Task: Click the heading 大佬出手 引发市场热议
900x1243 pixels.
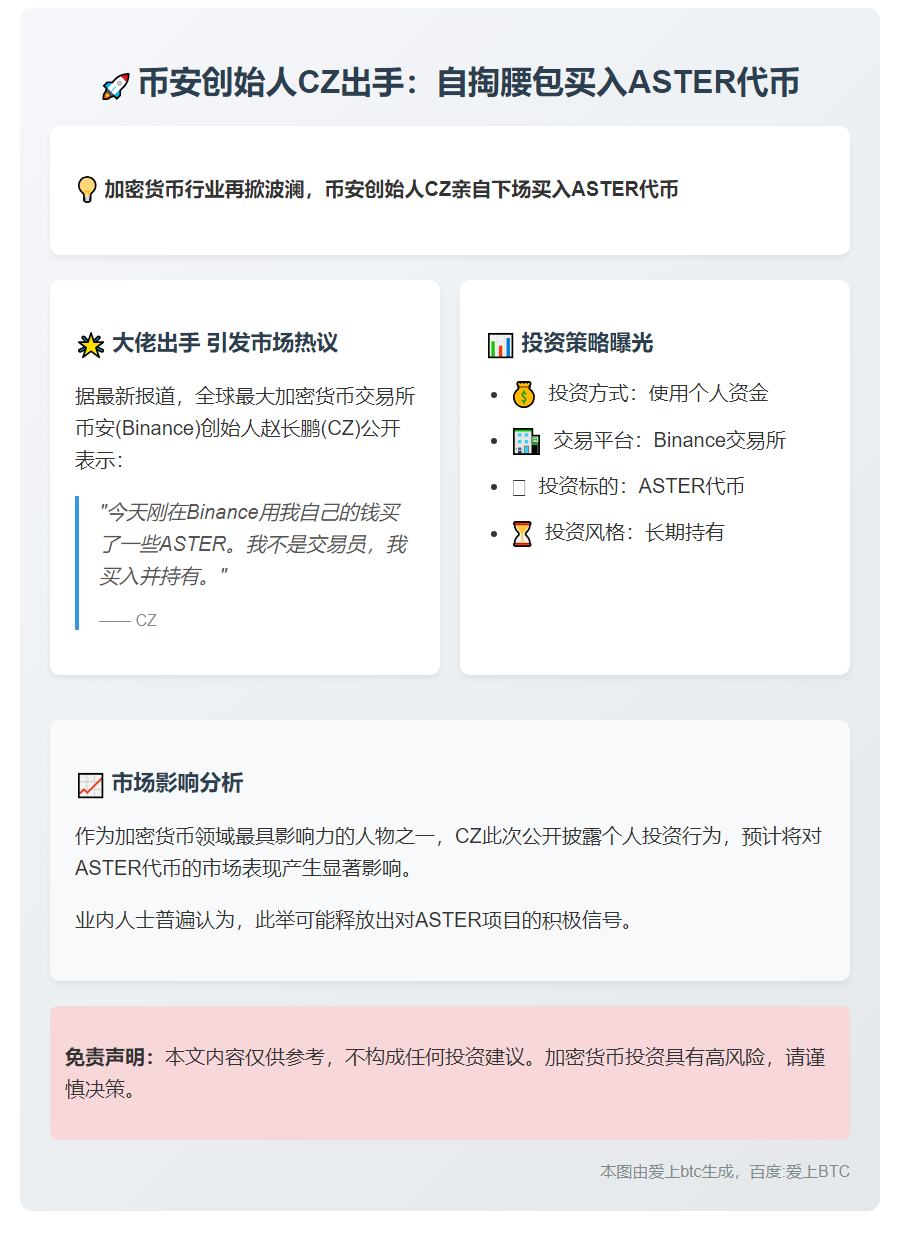Action: click(225, 344)
